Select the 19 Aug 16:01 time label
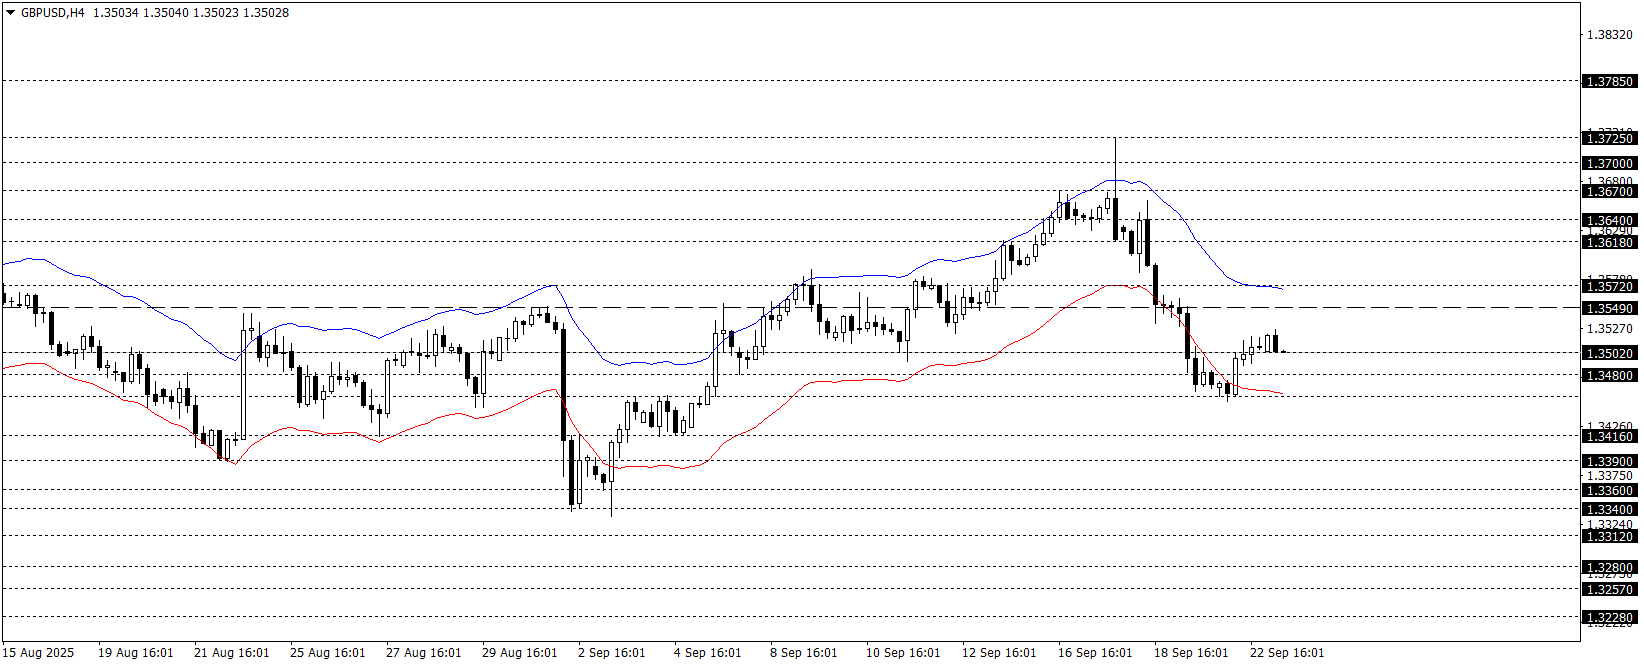 pyautogui.click(x=135, y=653)
